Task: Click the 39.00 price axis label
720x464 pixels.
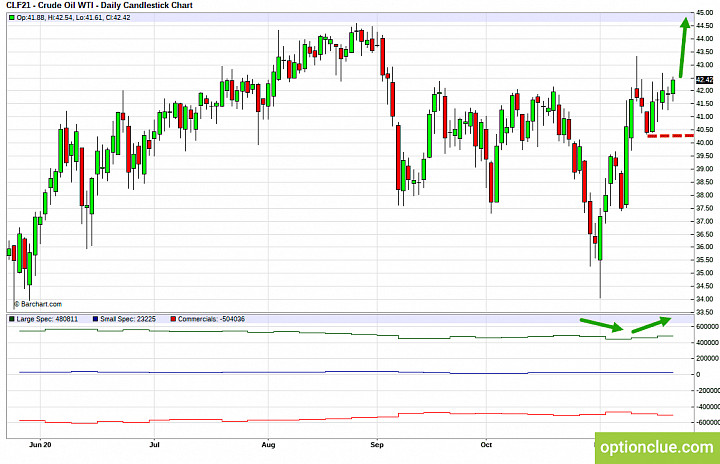Action: pyautogui.click(x=704, y=169)
